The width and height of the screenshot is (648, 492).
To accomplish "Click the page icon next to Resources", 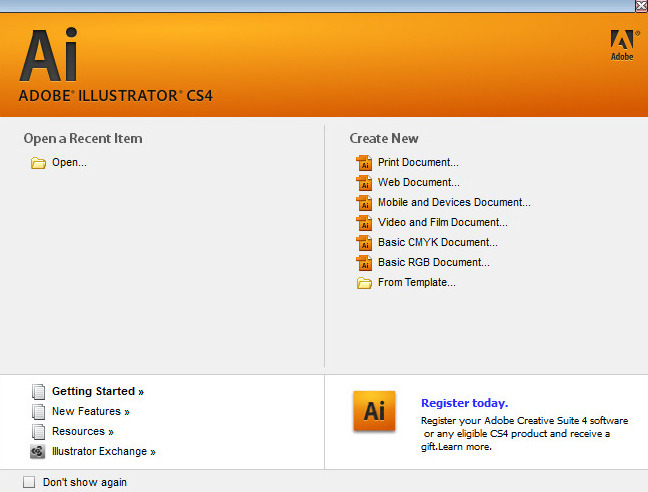I will point(38,432).
